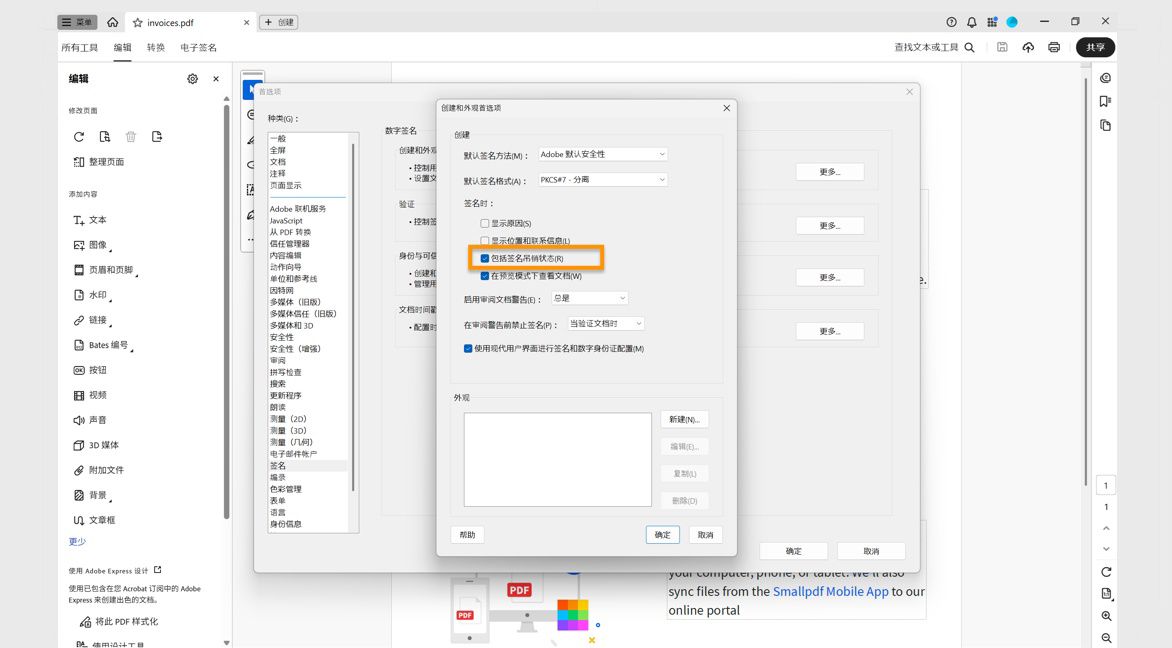Open 整理页面 organize pages
The image size is (1172, 648).
click(99, 161)
